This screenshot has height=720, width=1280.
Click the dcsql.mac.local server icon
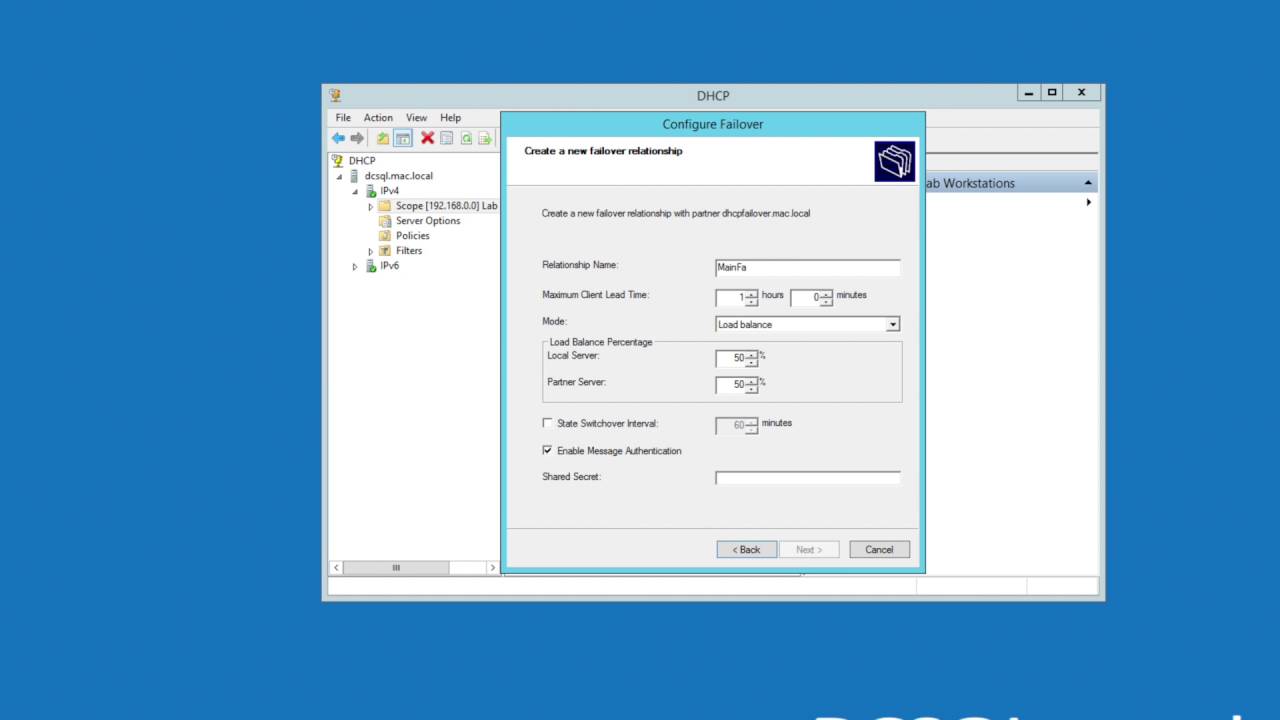[354, 176]
